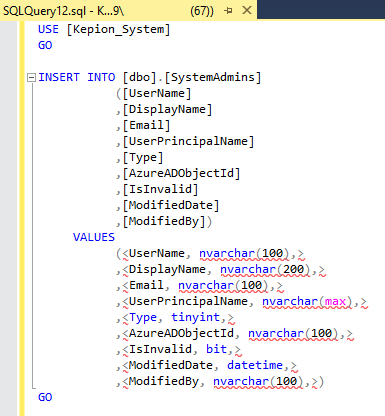This screenshot has height=416, width=385.
Task: Click [UserName] in column list
Action: coord(157,93)
